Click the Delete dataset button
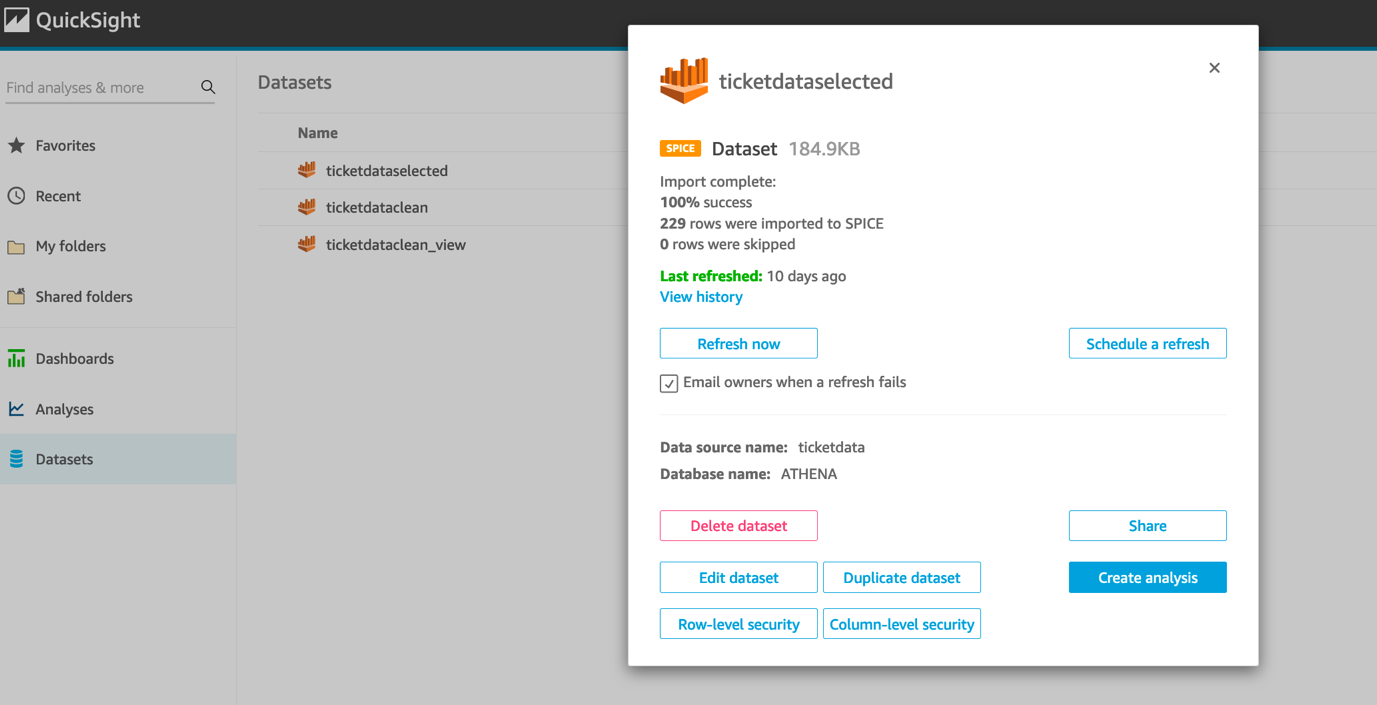The height and width of the screenshot is (705, 1377). click(x=738, y=525)
